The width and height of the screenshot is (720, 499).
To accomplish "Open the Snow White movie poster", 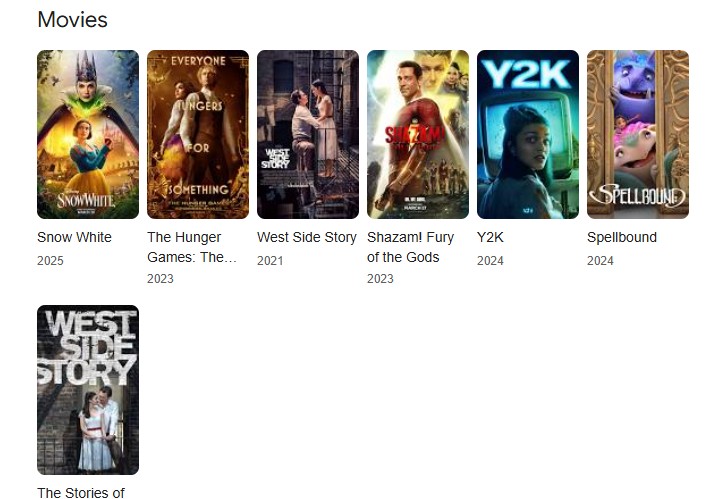I will coord(88,134).
